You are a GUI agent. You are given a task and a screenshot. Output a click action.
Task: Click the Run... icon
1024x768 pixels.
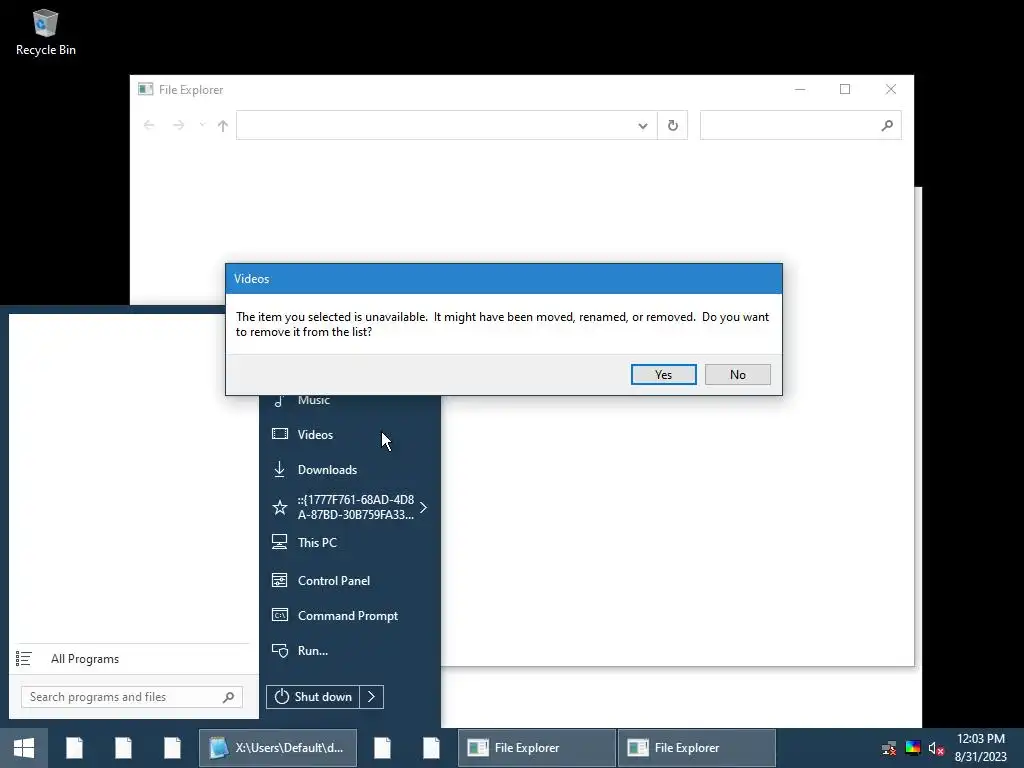pyautogui.click(x=280, y=650)
